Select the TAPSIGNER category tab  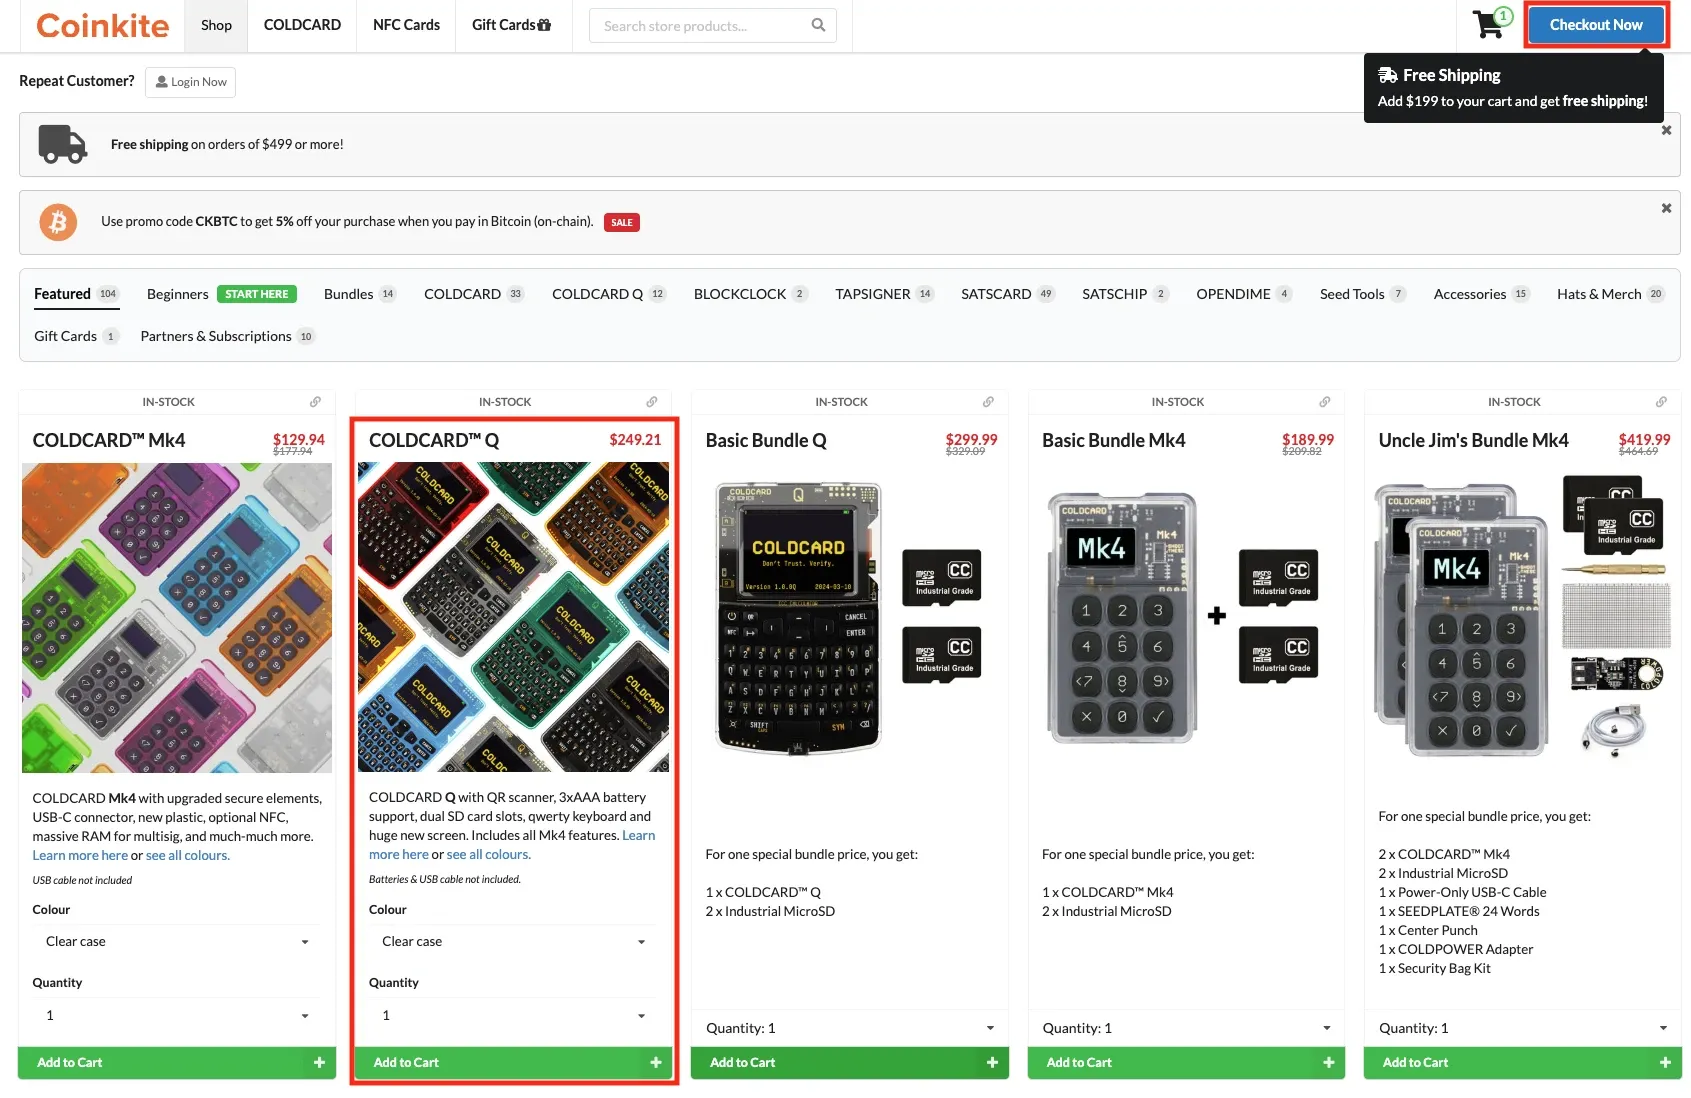(885, 294)
